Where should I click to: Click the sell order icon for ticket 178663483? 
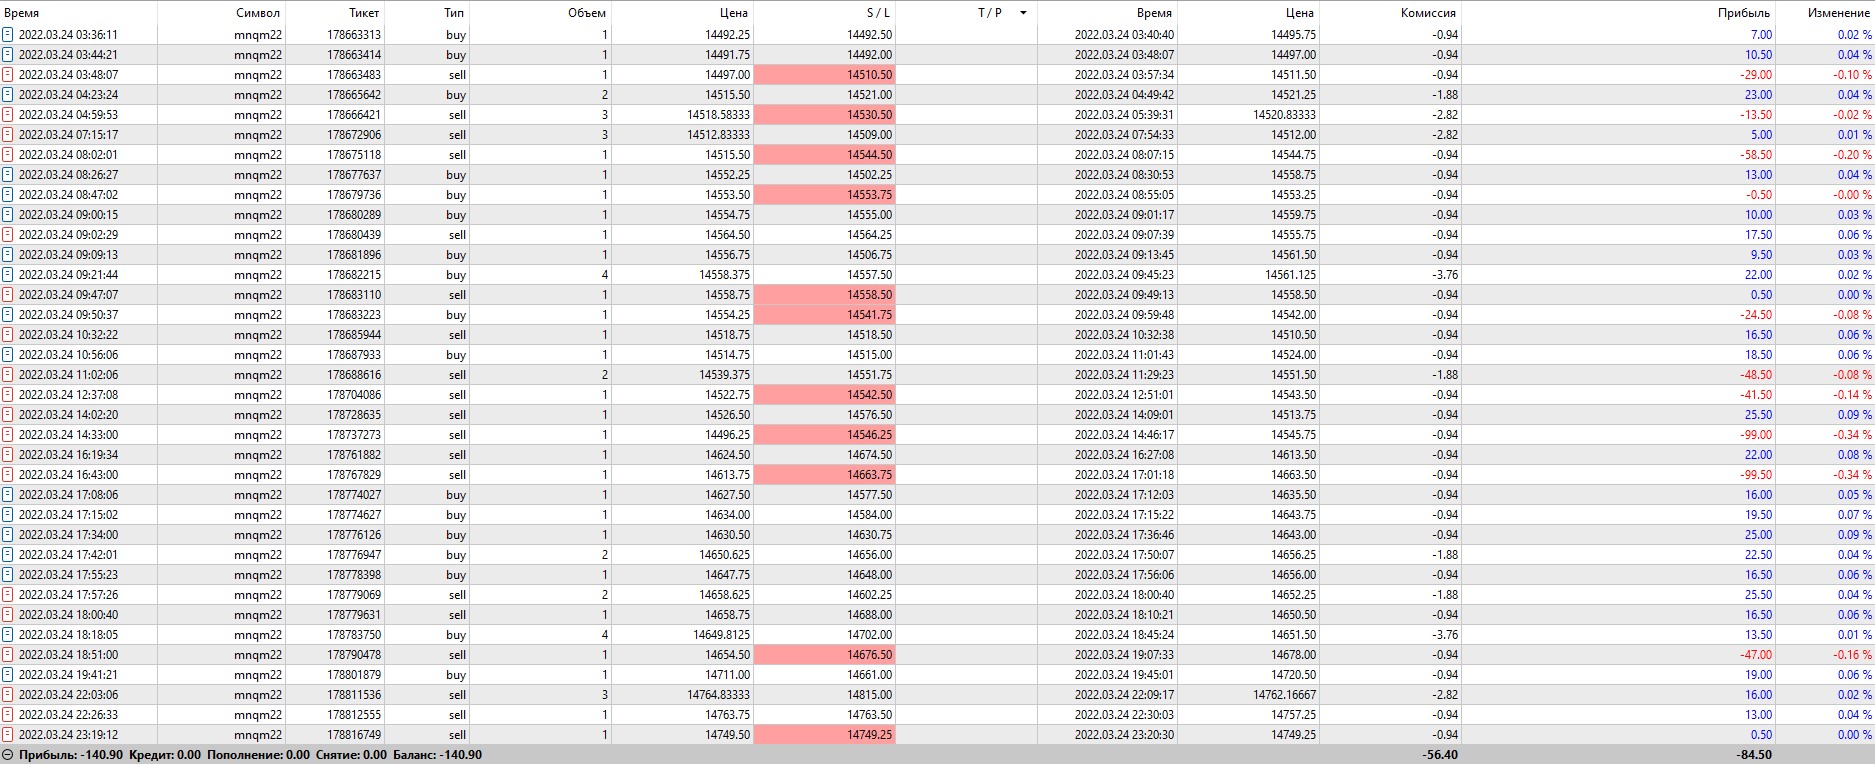pos(8,75)
